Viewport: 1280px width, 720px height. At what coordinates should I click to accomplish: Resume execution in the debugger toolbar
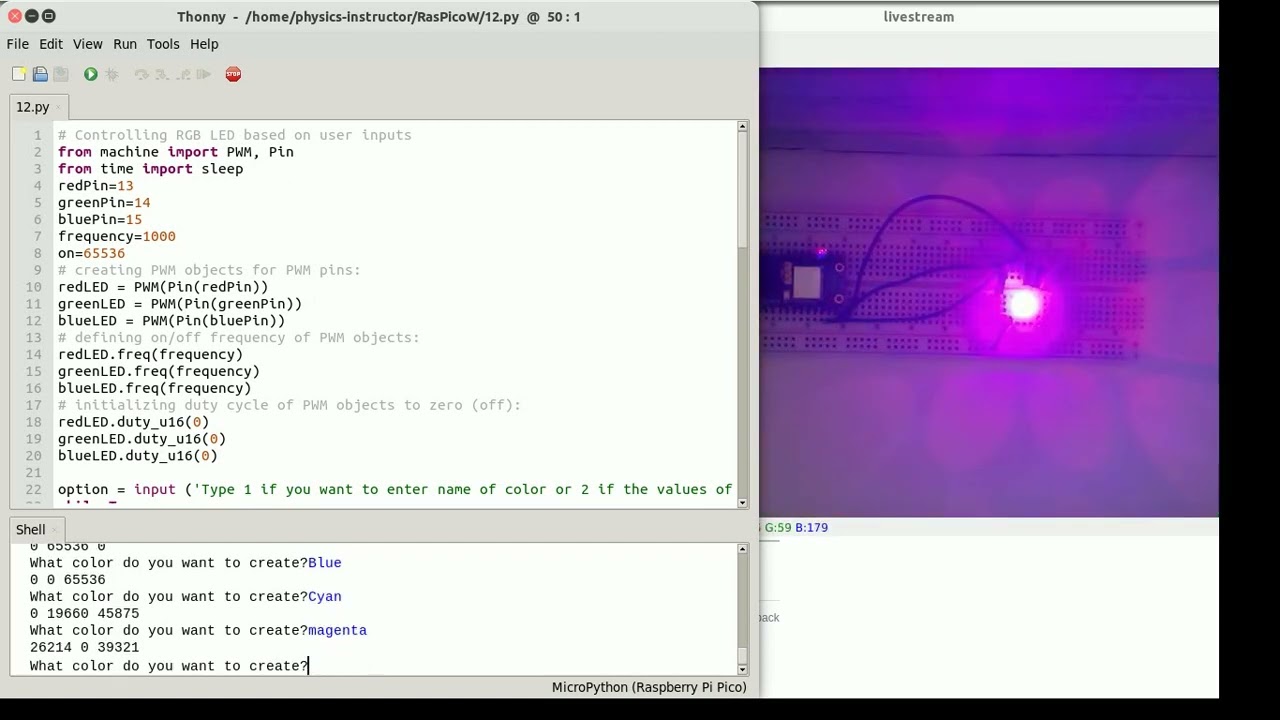[204, 74]
